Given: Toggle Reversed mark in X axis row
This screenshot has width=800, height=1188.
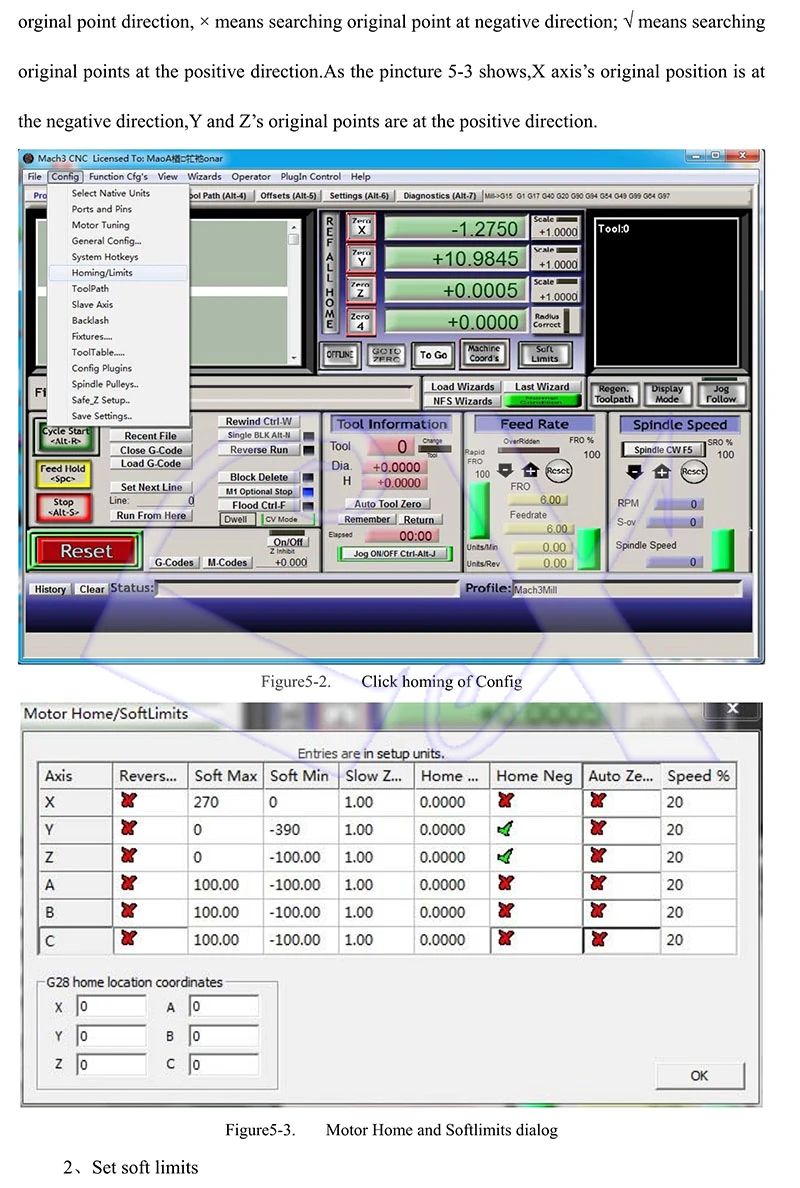Looking at the screenshot, I should coord(129,800).
